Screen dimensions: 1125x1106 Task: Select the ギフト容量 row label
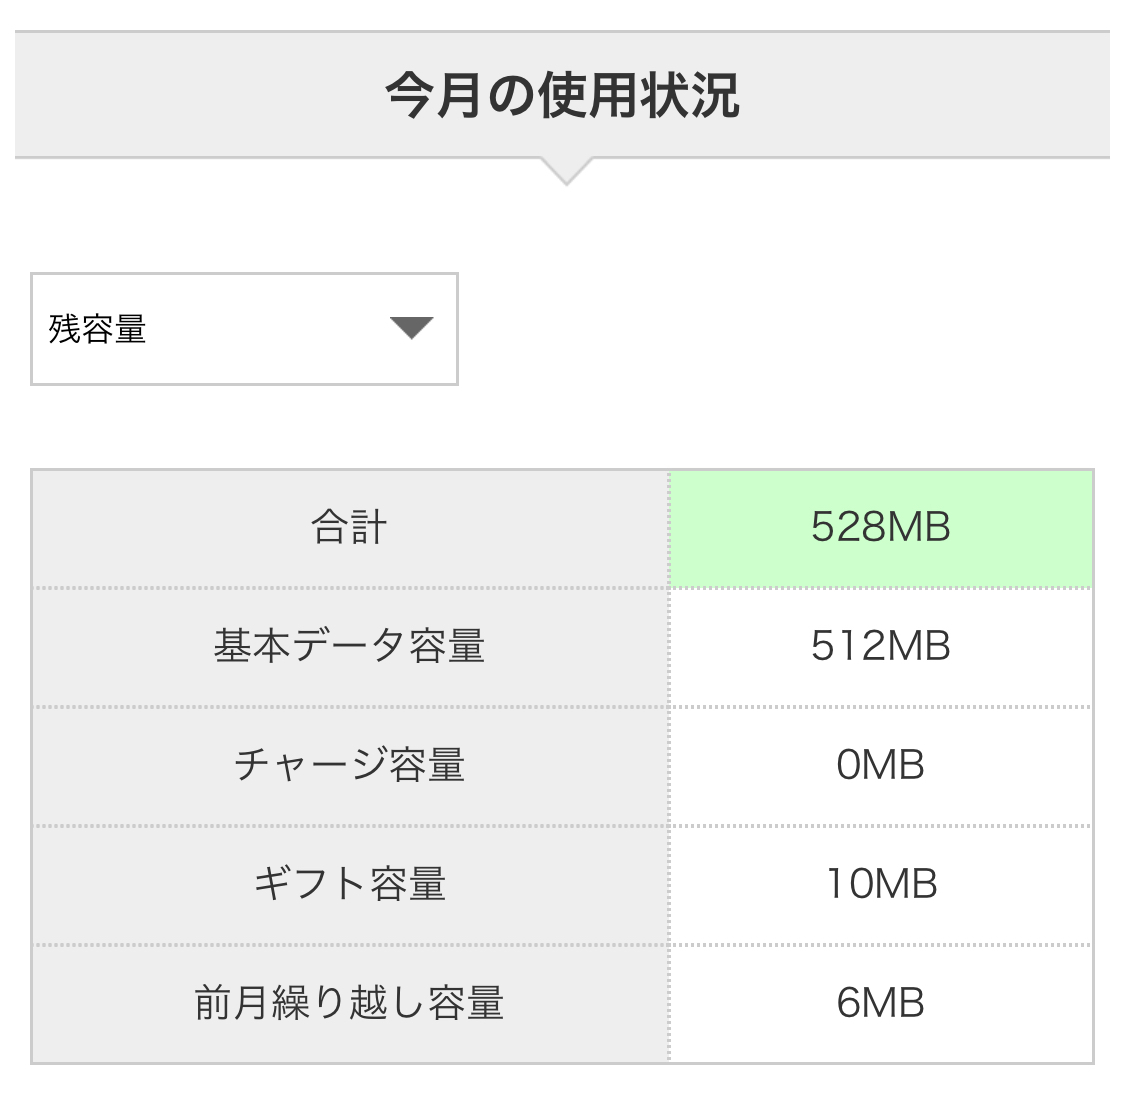[x=349, y=884]
